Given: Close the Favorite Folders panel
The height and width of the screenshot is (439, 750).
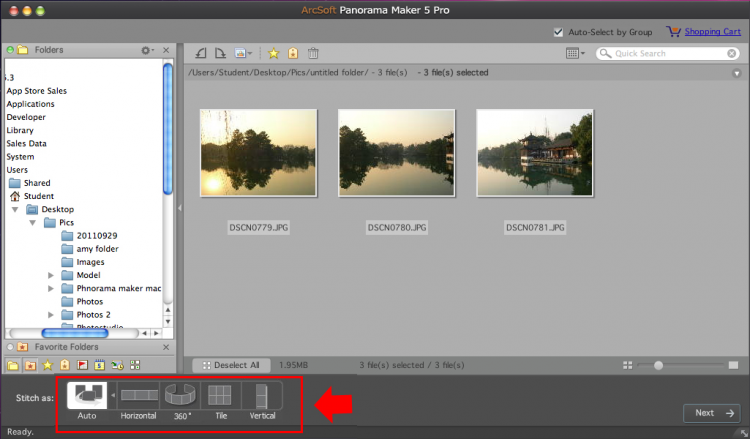Looking at the screenshot, I should 166,347.
